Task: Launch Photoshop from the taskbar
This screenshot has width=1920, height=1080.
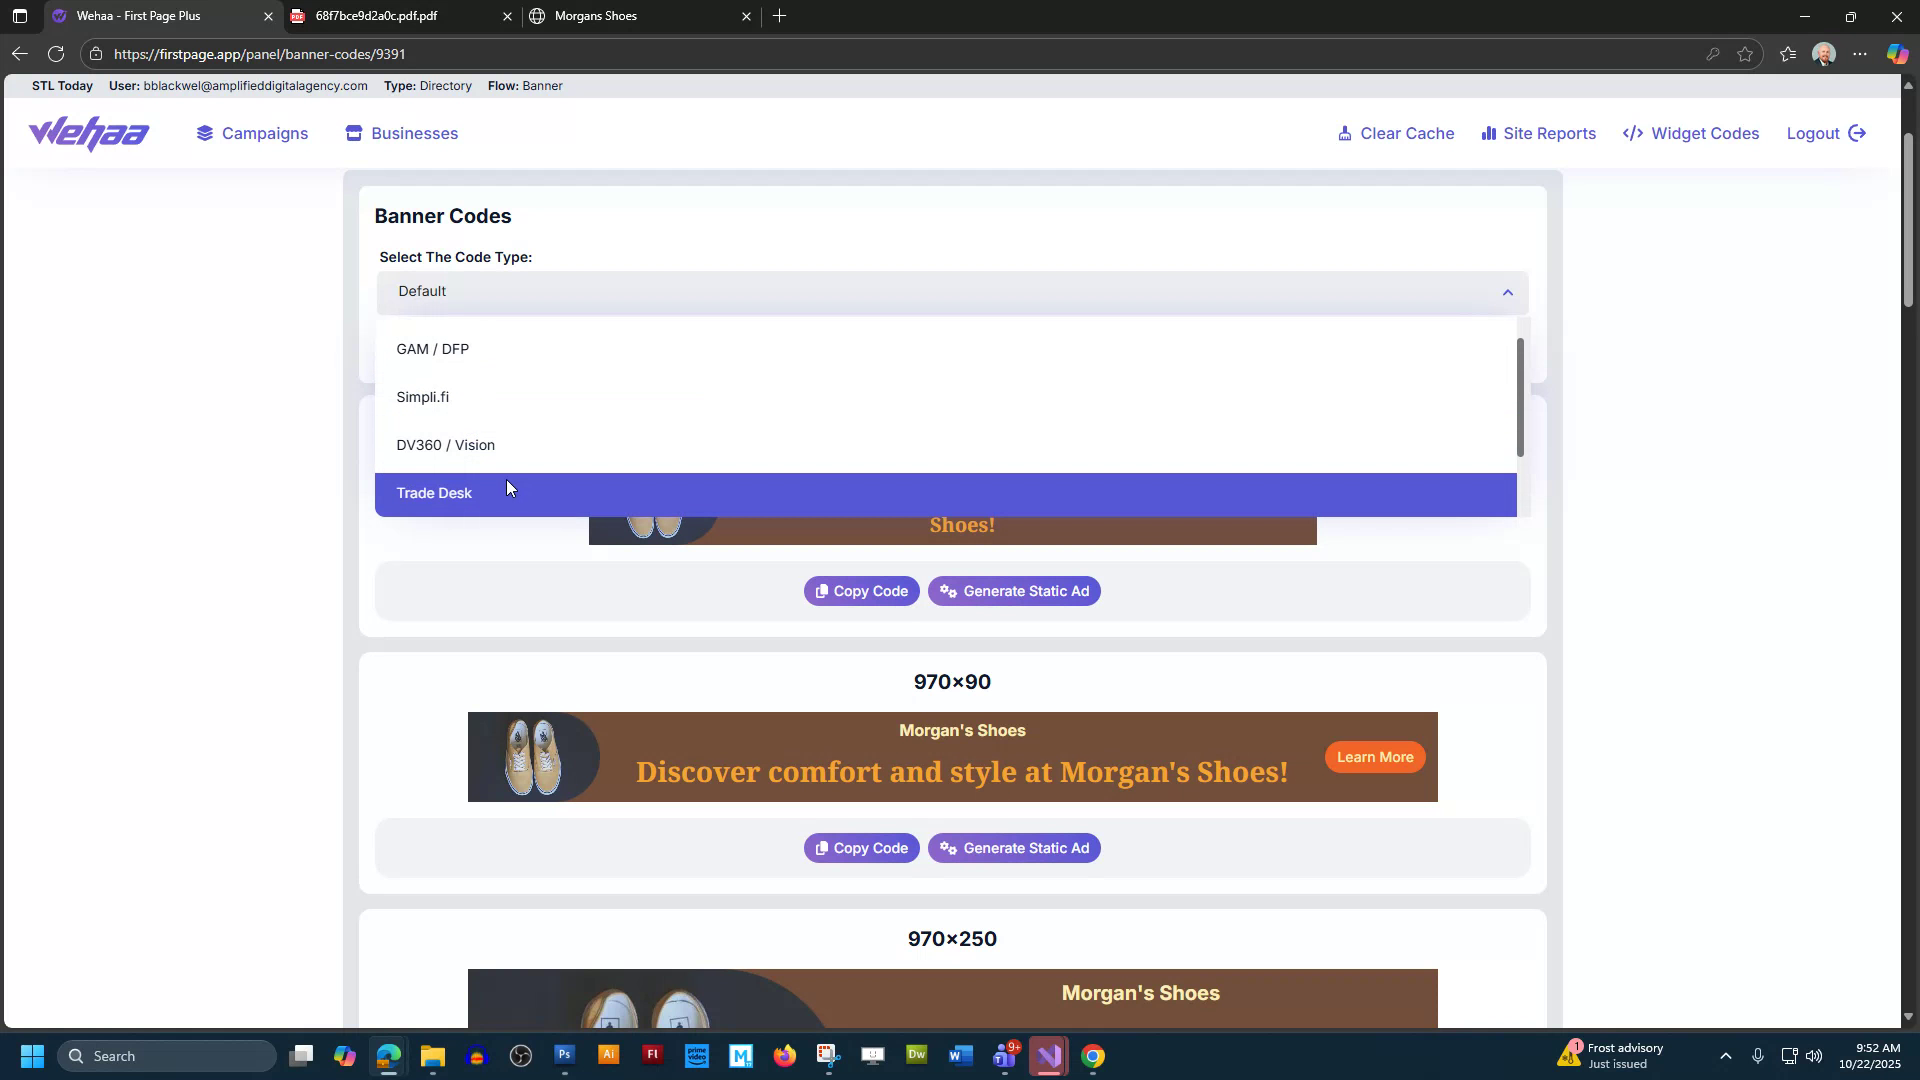Action: [x=564, y=1055]
